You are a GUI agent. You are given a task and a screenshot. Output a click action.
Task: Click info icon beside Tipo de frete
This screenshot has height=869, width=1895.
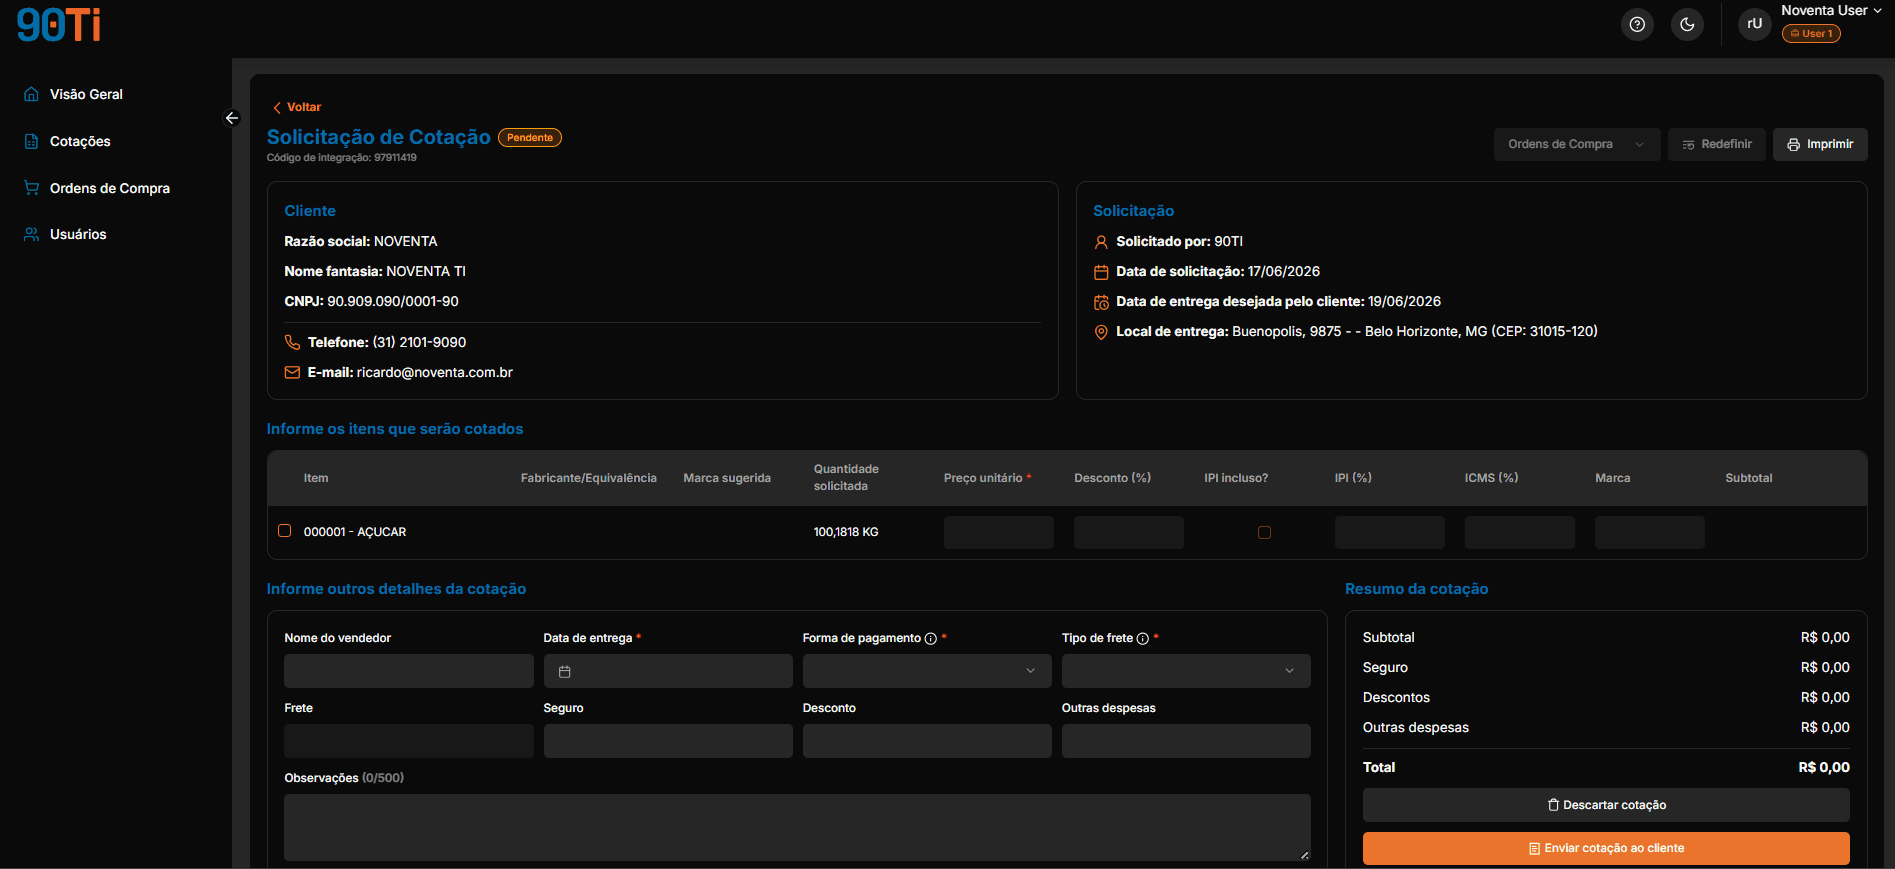click(x=1143, y=639)
